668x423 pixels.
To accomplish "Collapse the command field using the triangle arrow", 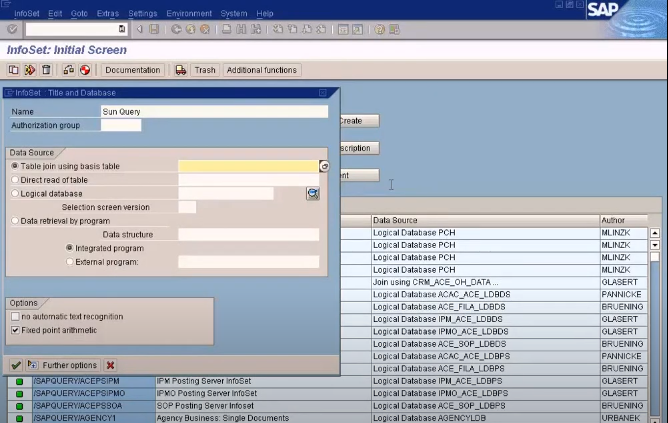I will tap(139, 29).
